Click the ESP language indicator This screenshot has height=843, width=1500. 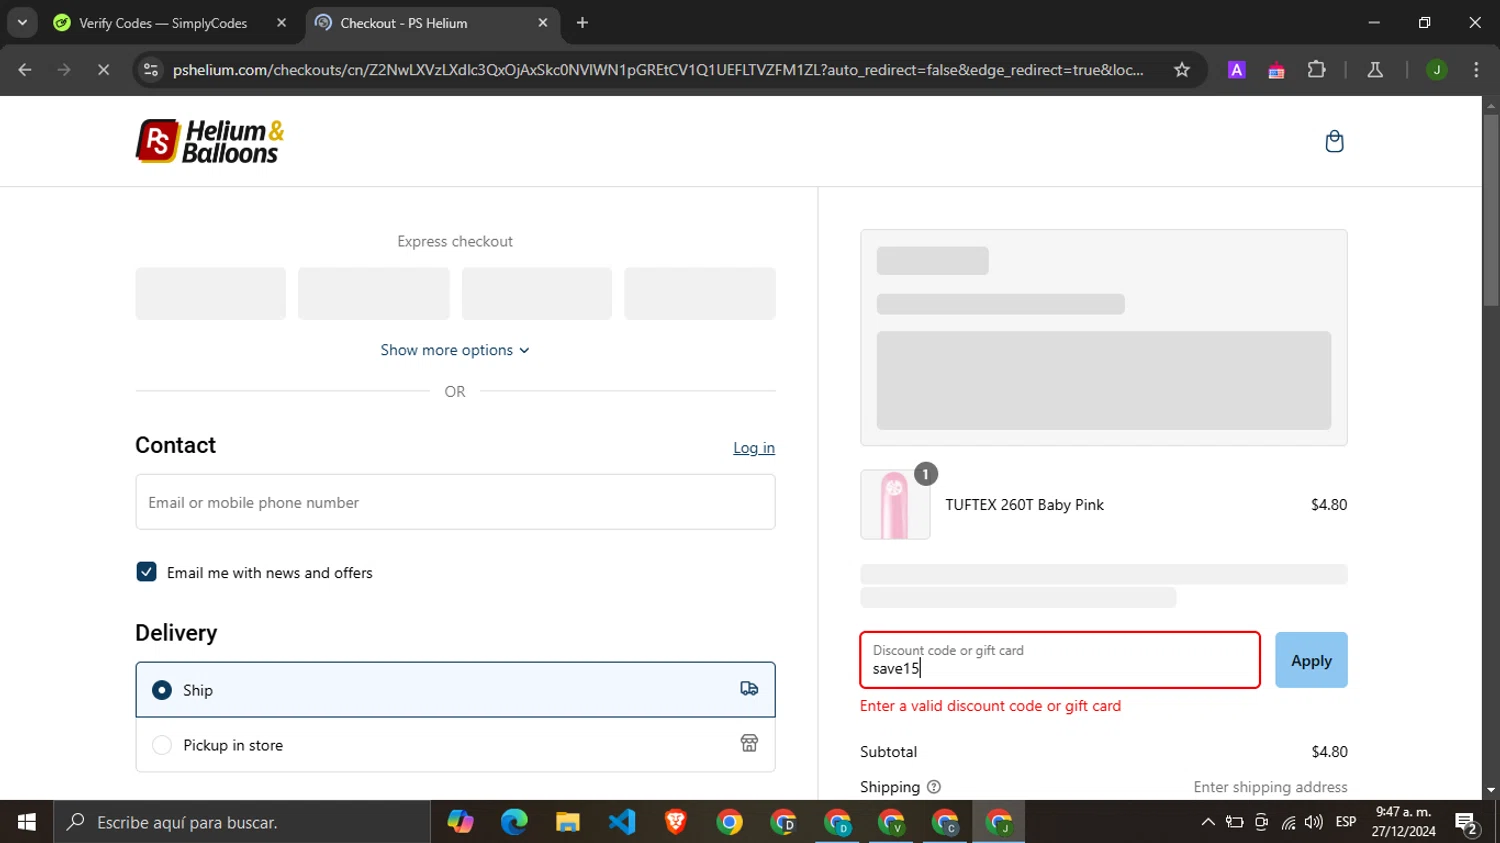click(1346, 822)
